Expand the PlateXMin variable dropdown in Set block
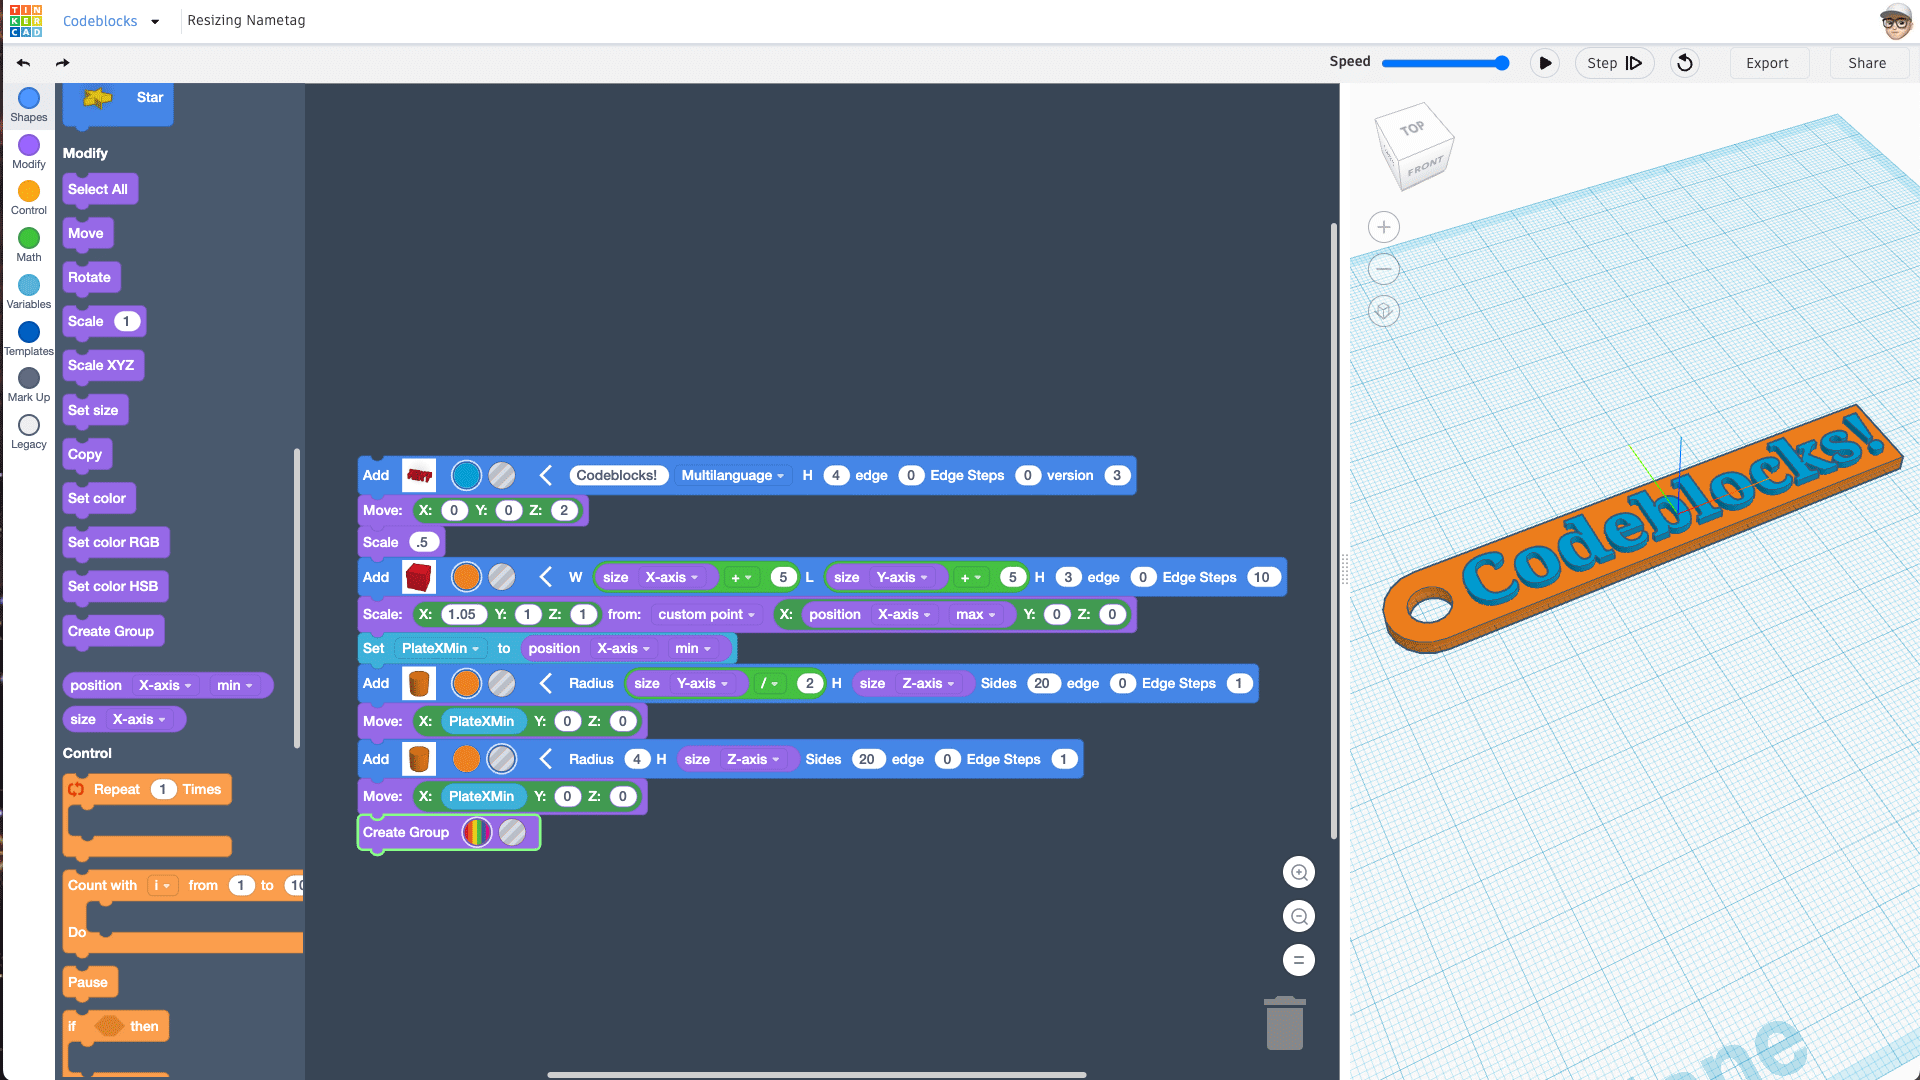Viewport: 1920px width, 1080px height. point(439,648)
